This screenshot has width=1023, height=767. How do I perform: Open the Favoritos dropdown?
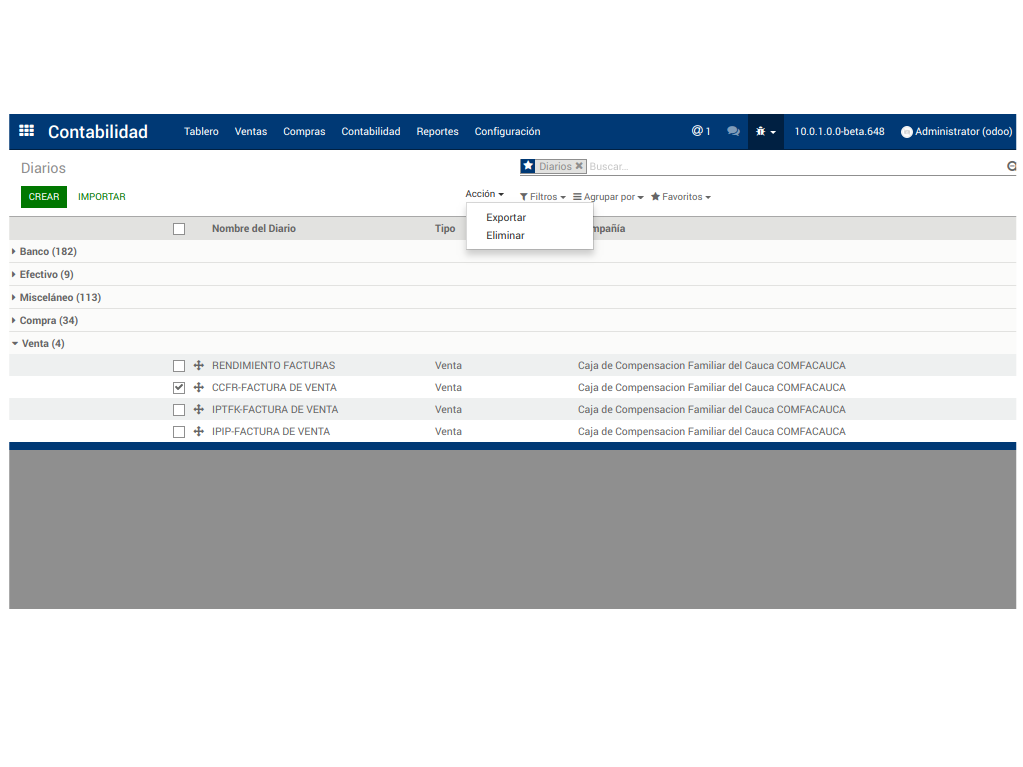pyautogui.click(x=681, y=197)
